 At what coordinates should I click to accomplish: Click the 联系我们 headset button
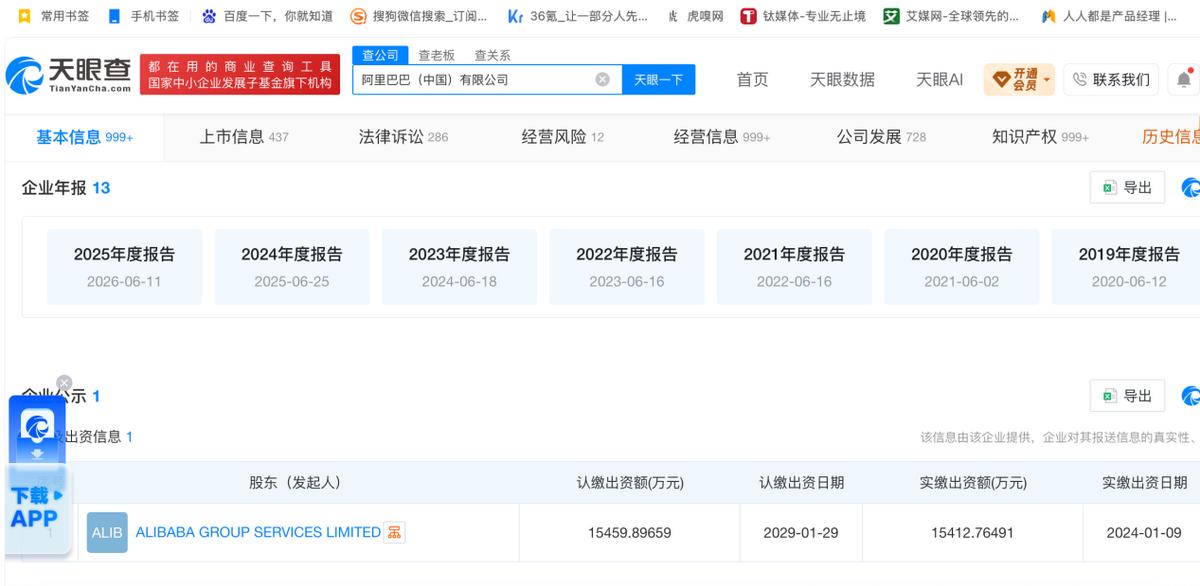pos(1111,79)
